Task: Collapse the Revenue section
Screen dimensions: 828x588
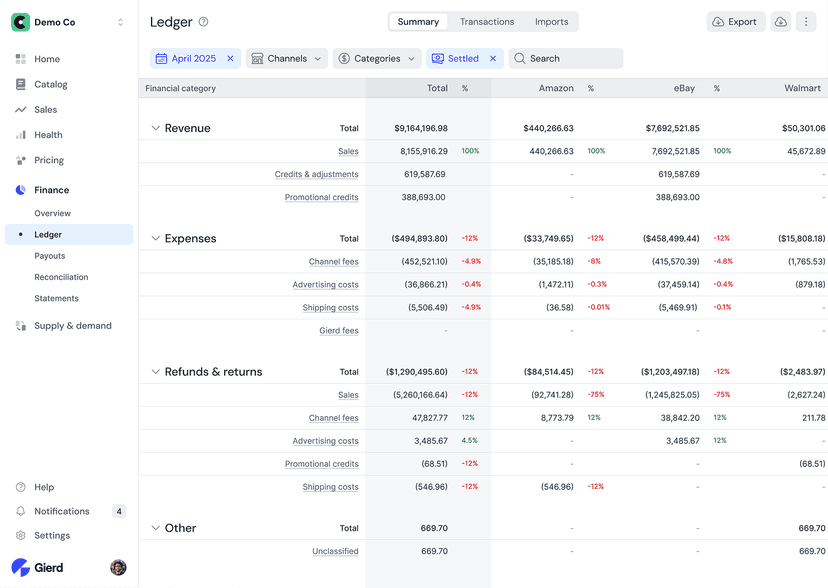Action: coord(155,128)
